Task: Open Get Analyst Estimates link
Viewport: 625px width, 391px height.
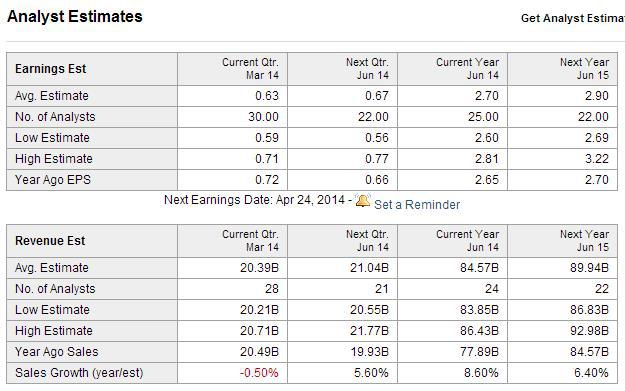Action: click(x=573, y=18)
